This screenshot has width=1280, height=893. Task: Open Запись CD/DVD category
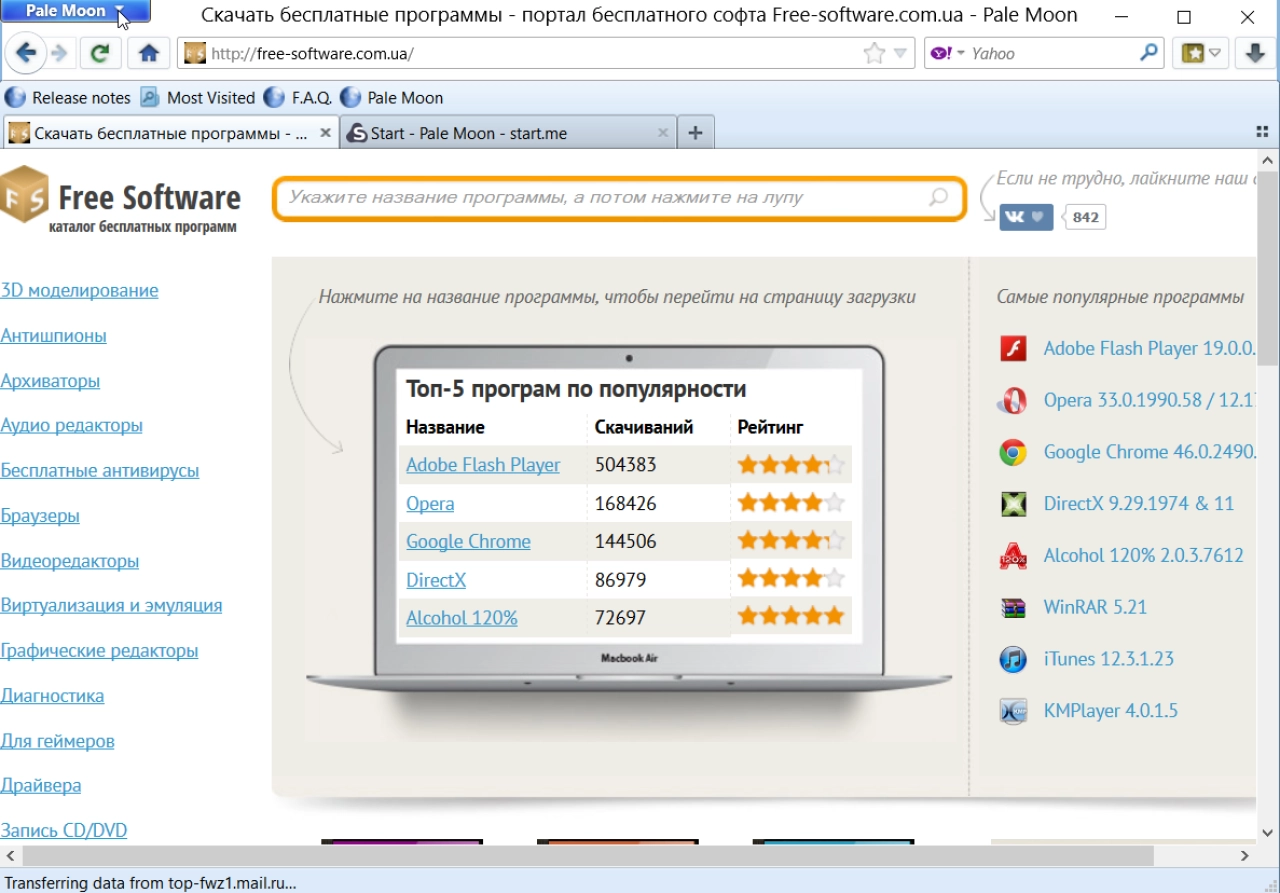[63, 831]
